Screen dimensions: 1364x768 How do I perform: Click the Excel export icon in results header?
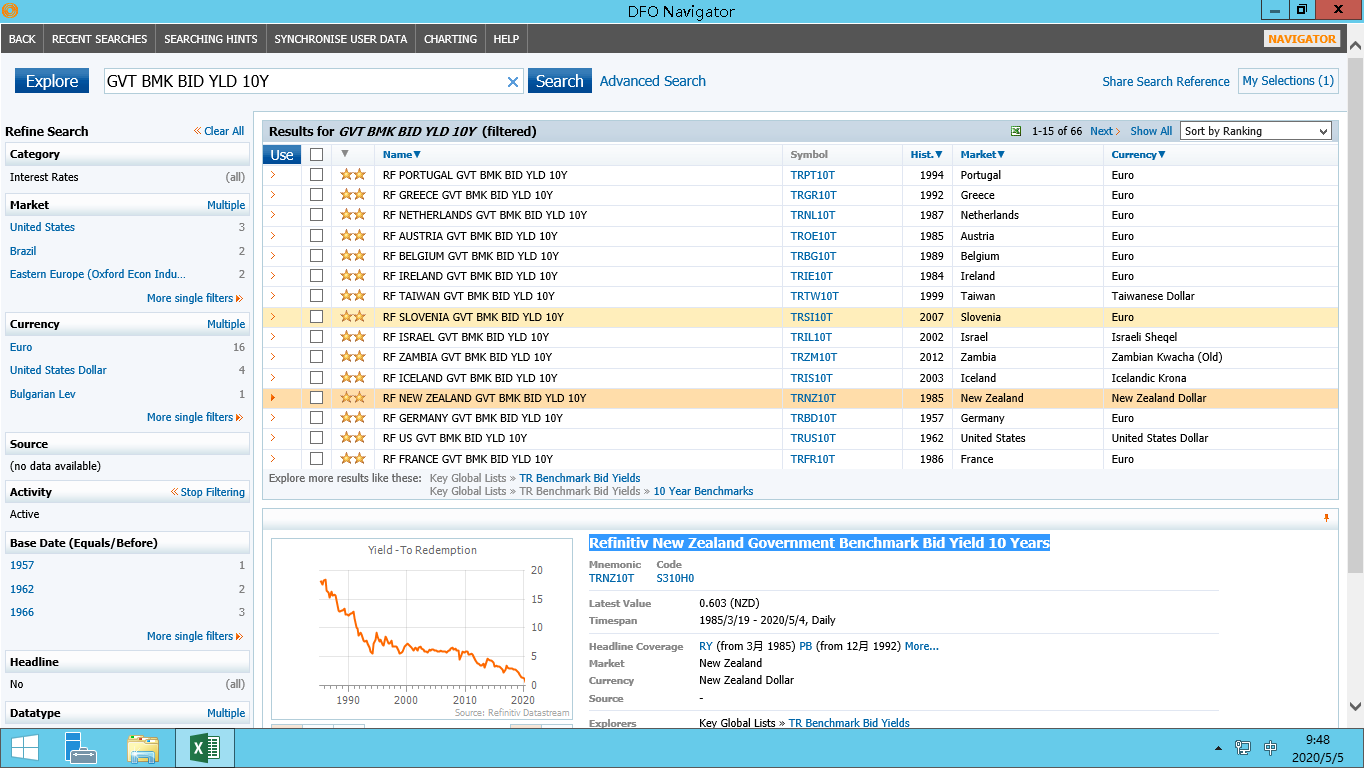tap(1016, 131)
